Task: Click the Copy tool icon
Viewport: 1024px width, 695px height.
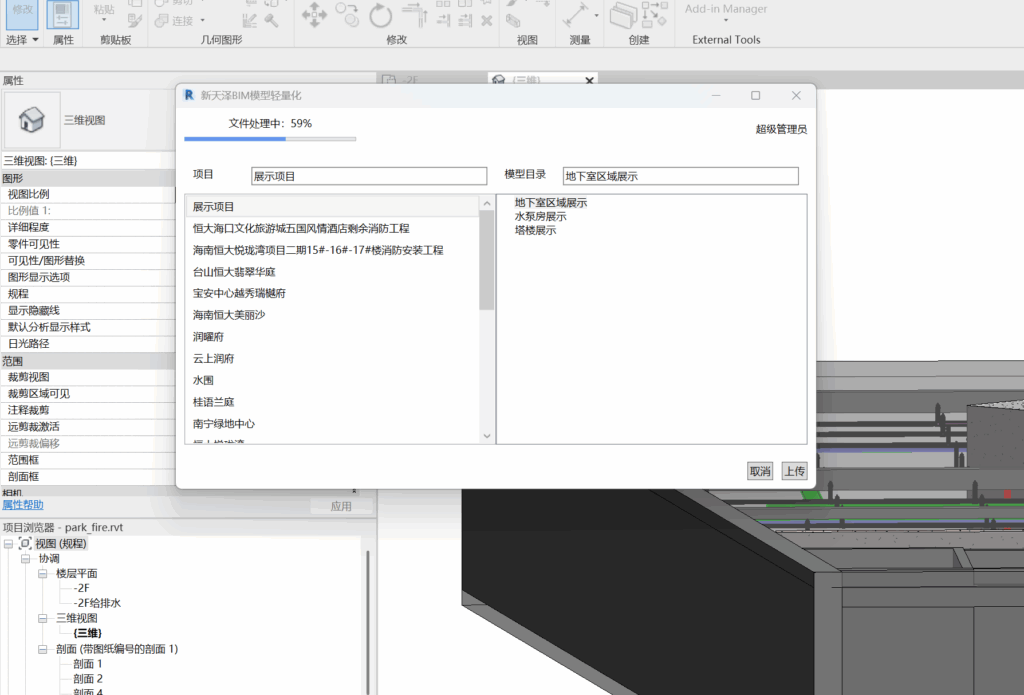Action: click(347, 14)
